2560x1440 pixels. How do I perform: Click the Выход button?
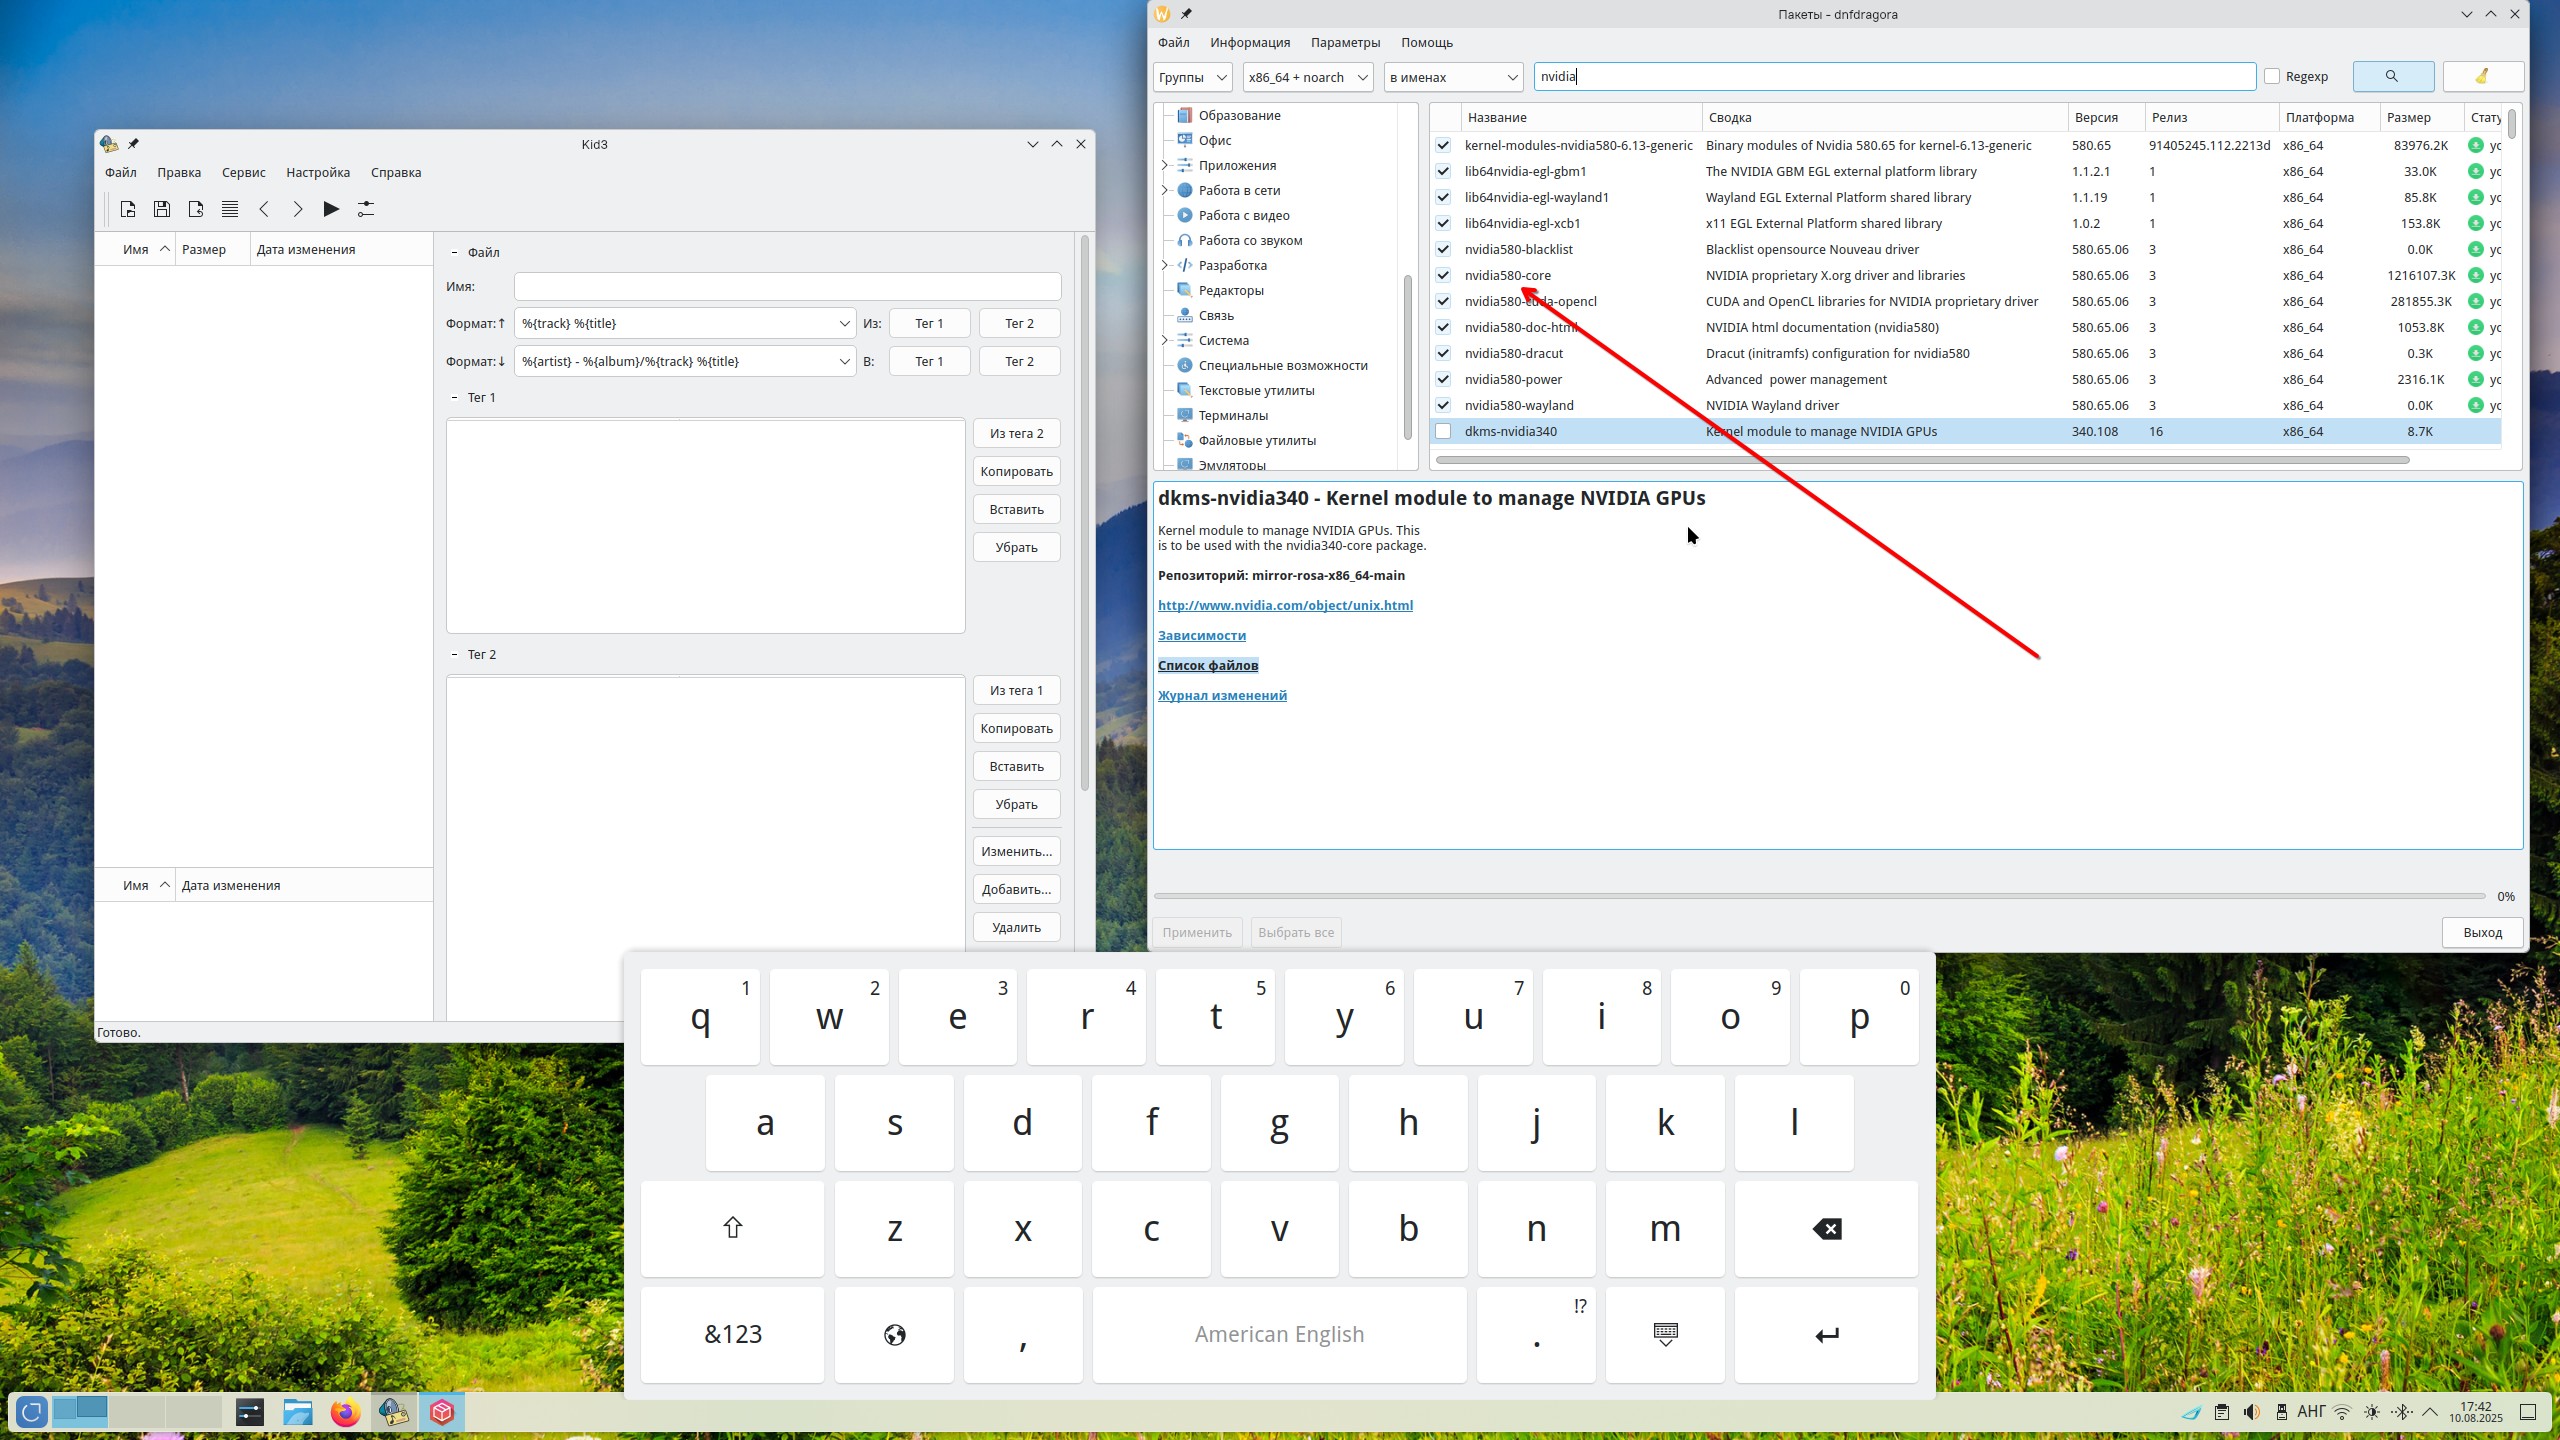point(2482,932)
